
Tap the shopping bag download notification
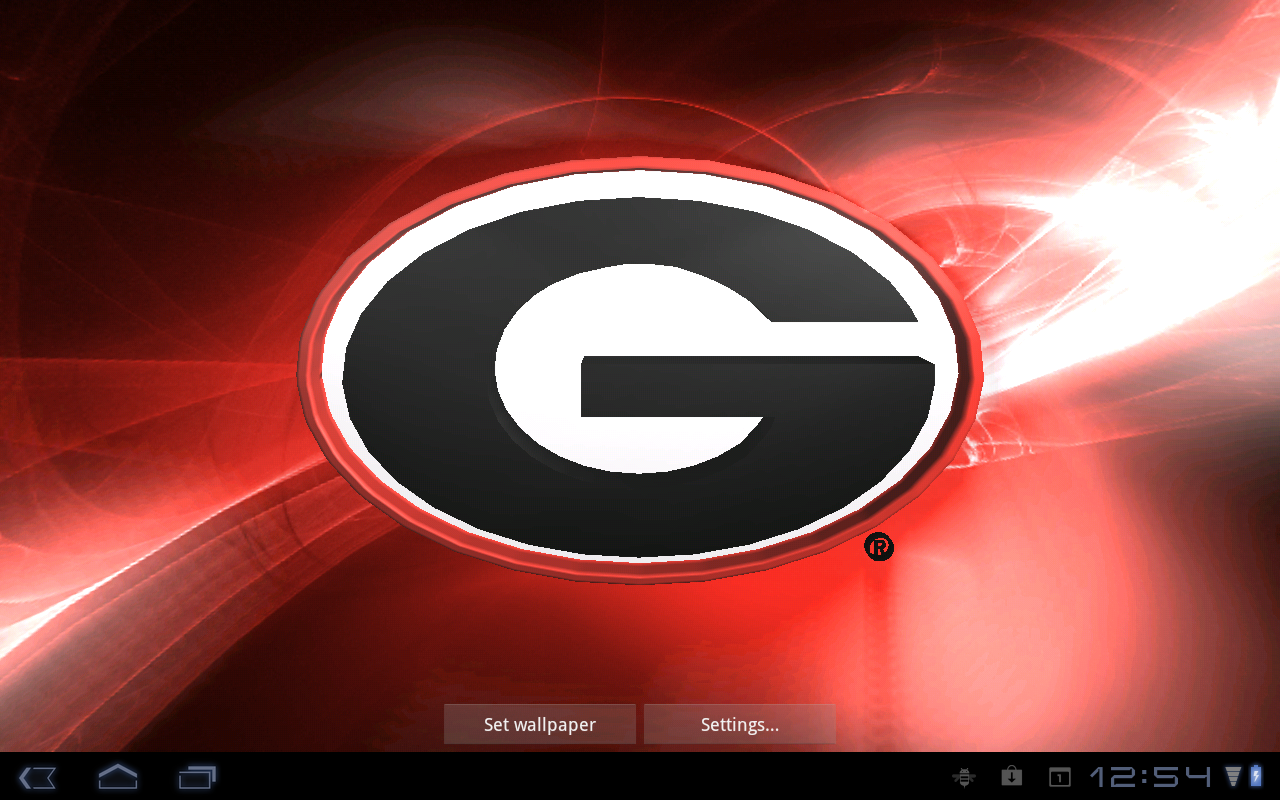(x=1011, y=777)
